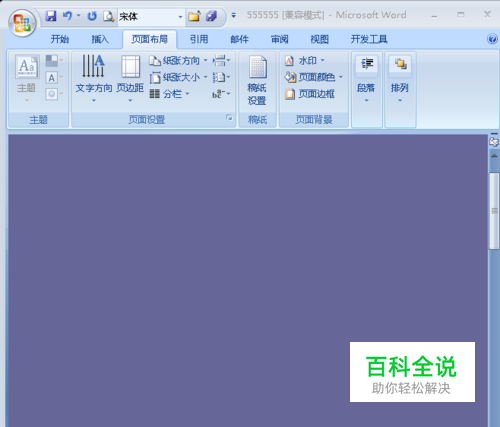
Task: Open folder icon in quick access toolbar
Action: pyautogui.click(x=194, y=16)
